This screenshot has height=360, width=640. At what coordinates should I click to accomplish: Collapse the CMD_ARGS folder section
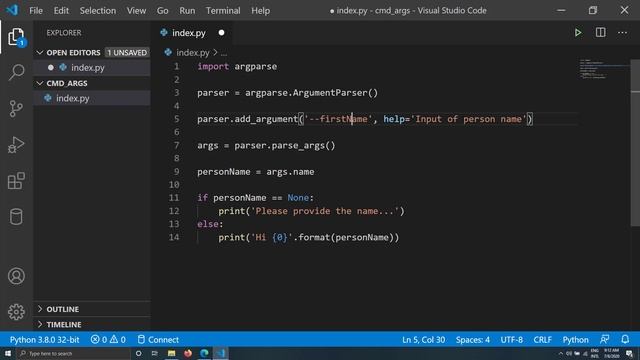click(40, 83)
